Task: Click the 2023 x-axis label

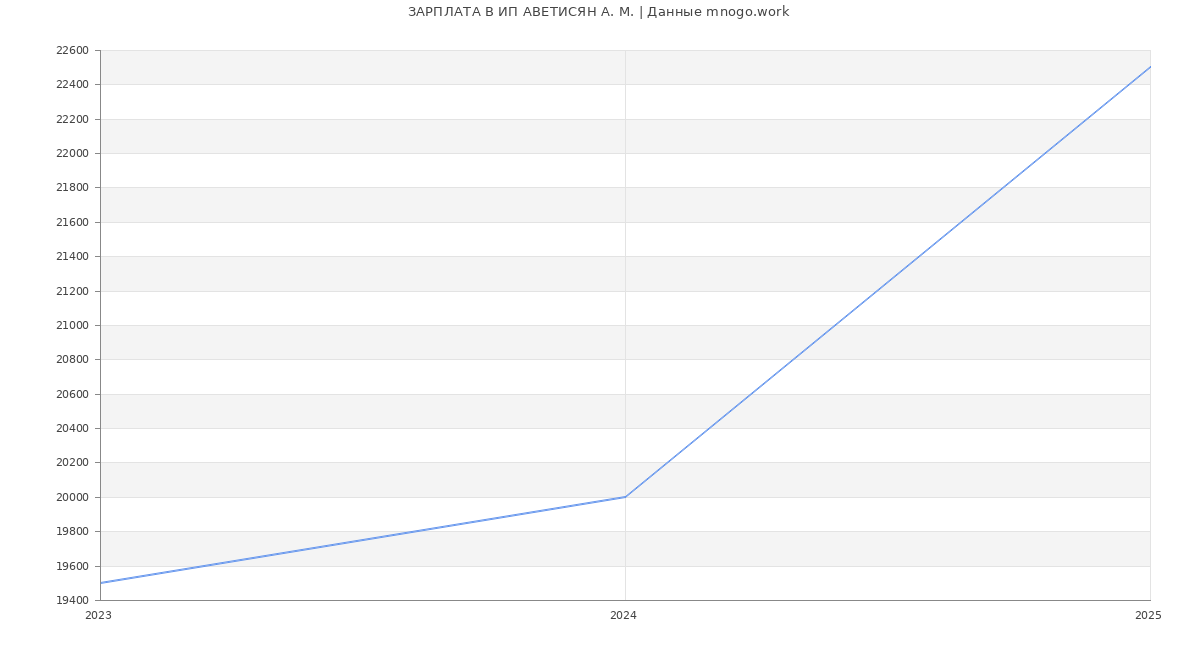Action: point(99,616)
